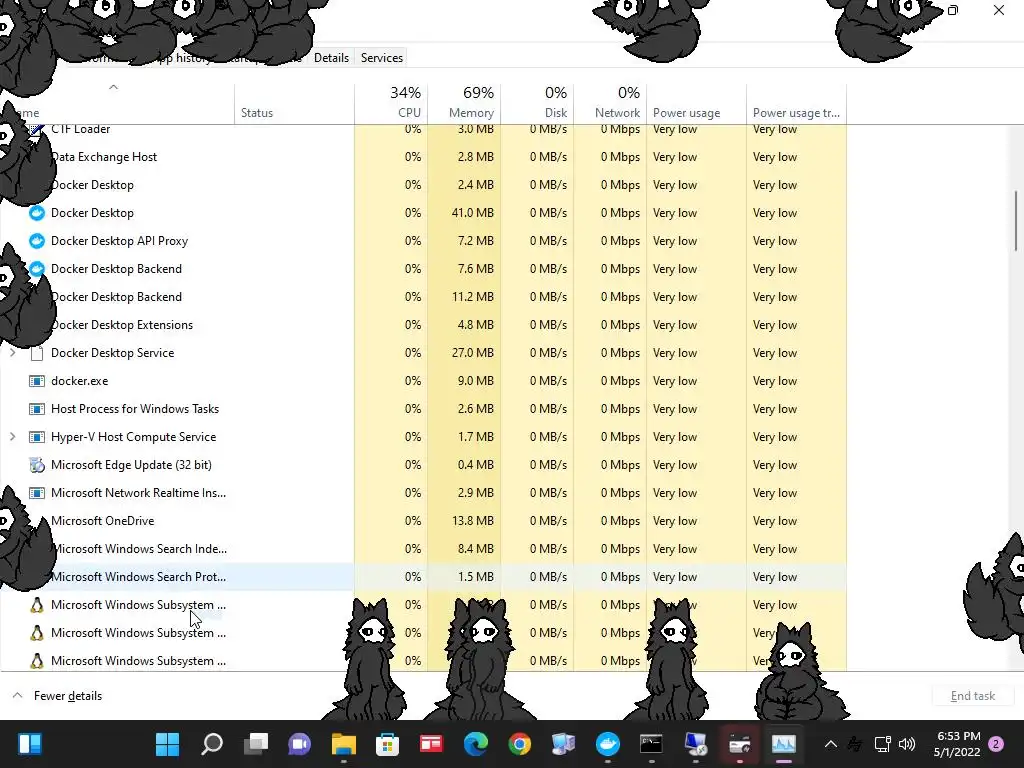This screenshot has height=768, width=1024.
Task: Click the Docker Desktop Service blank page icon
Action: pos(37,353)
